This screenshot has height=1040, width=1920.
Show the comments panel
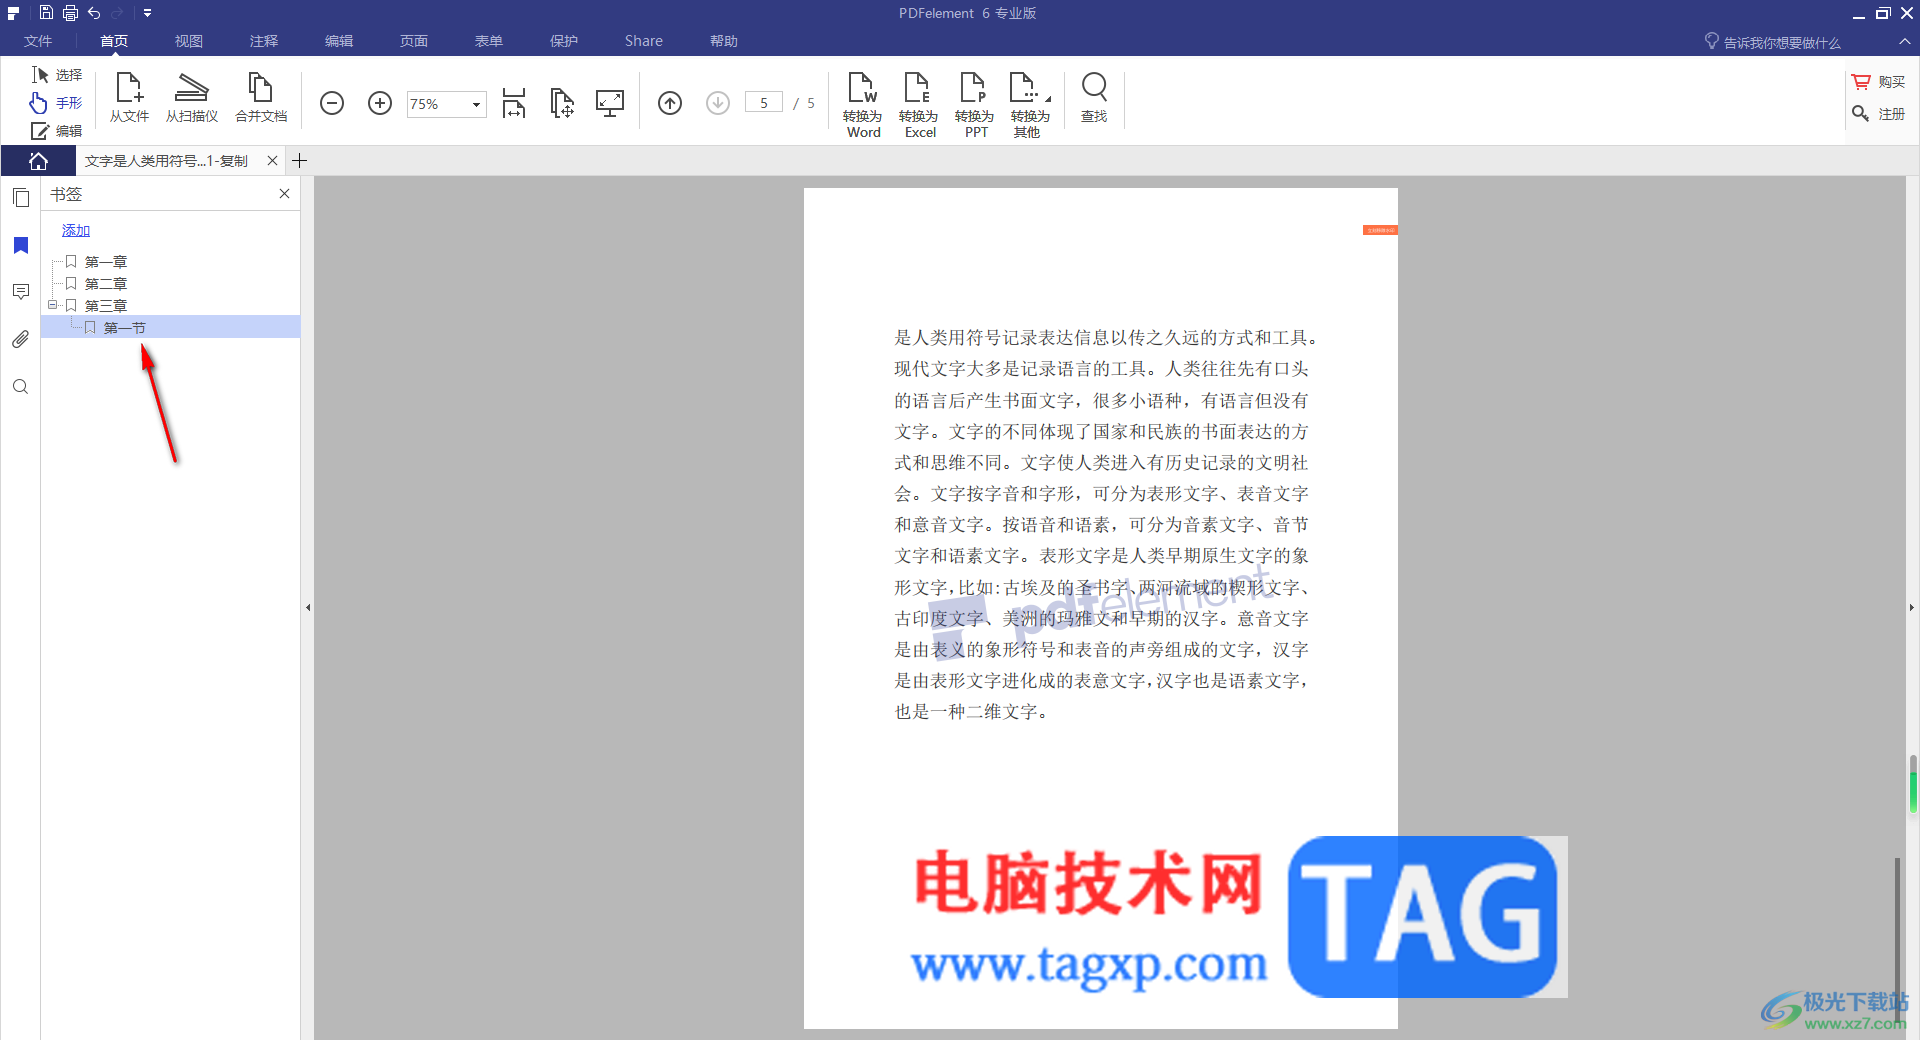coord(21,292)
